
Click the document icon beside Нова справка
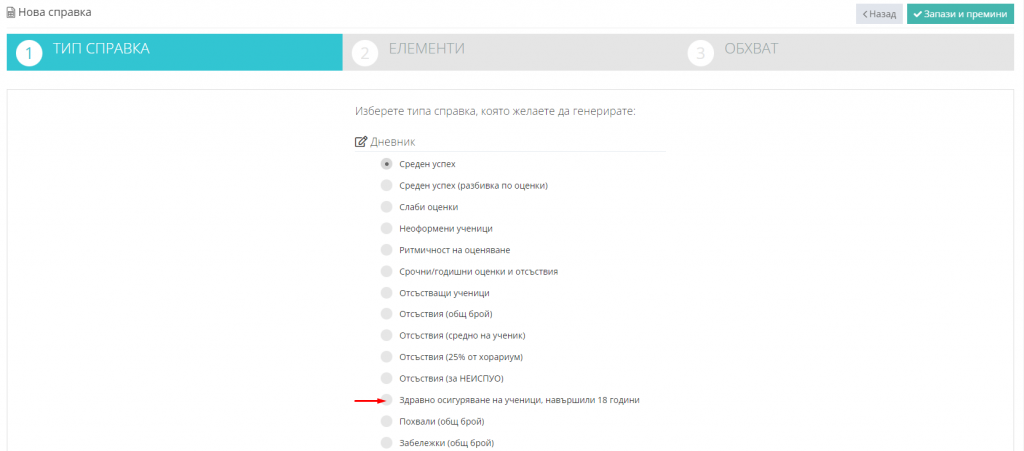(11, 13)
